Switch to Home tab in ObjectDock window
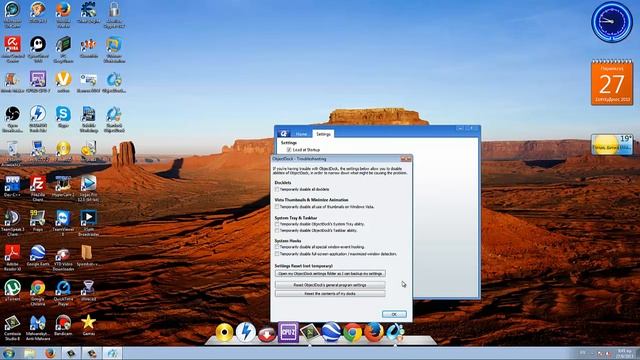Screen dimensions: 640x360 pyautogui.click(x=301, y=134)
